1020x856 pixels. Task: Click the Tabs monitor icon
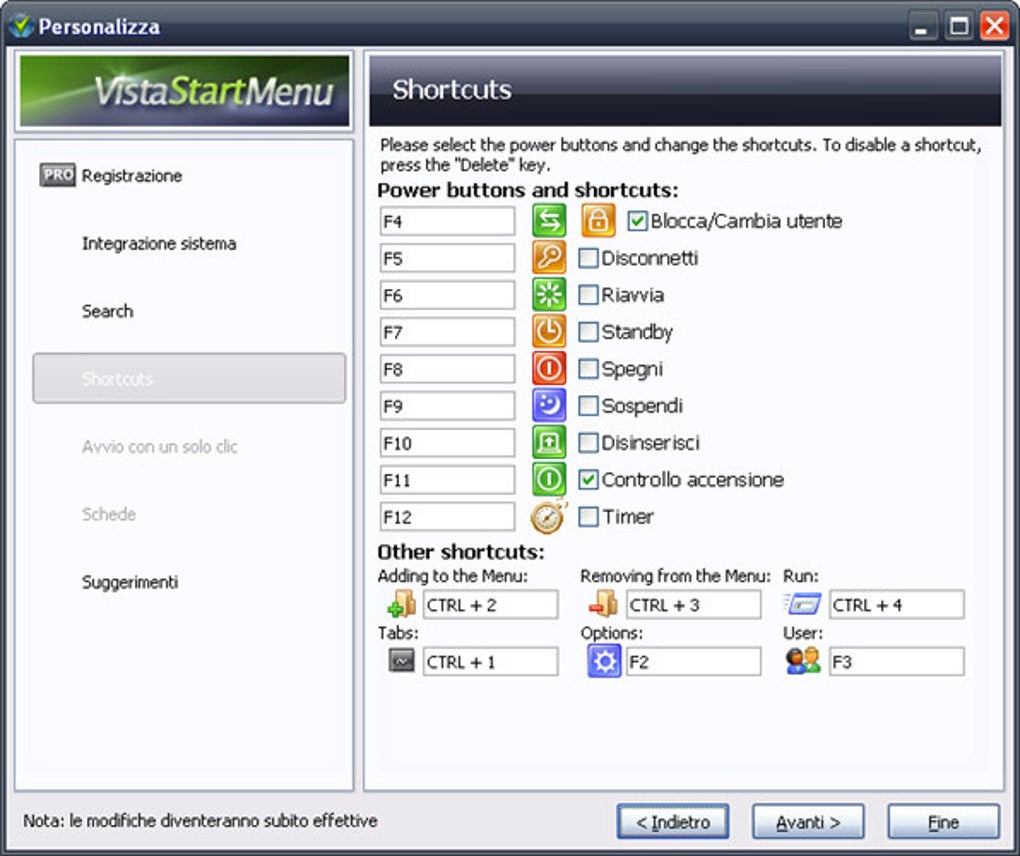point(401,661)
